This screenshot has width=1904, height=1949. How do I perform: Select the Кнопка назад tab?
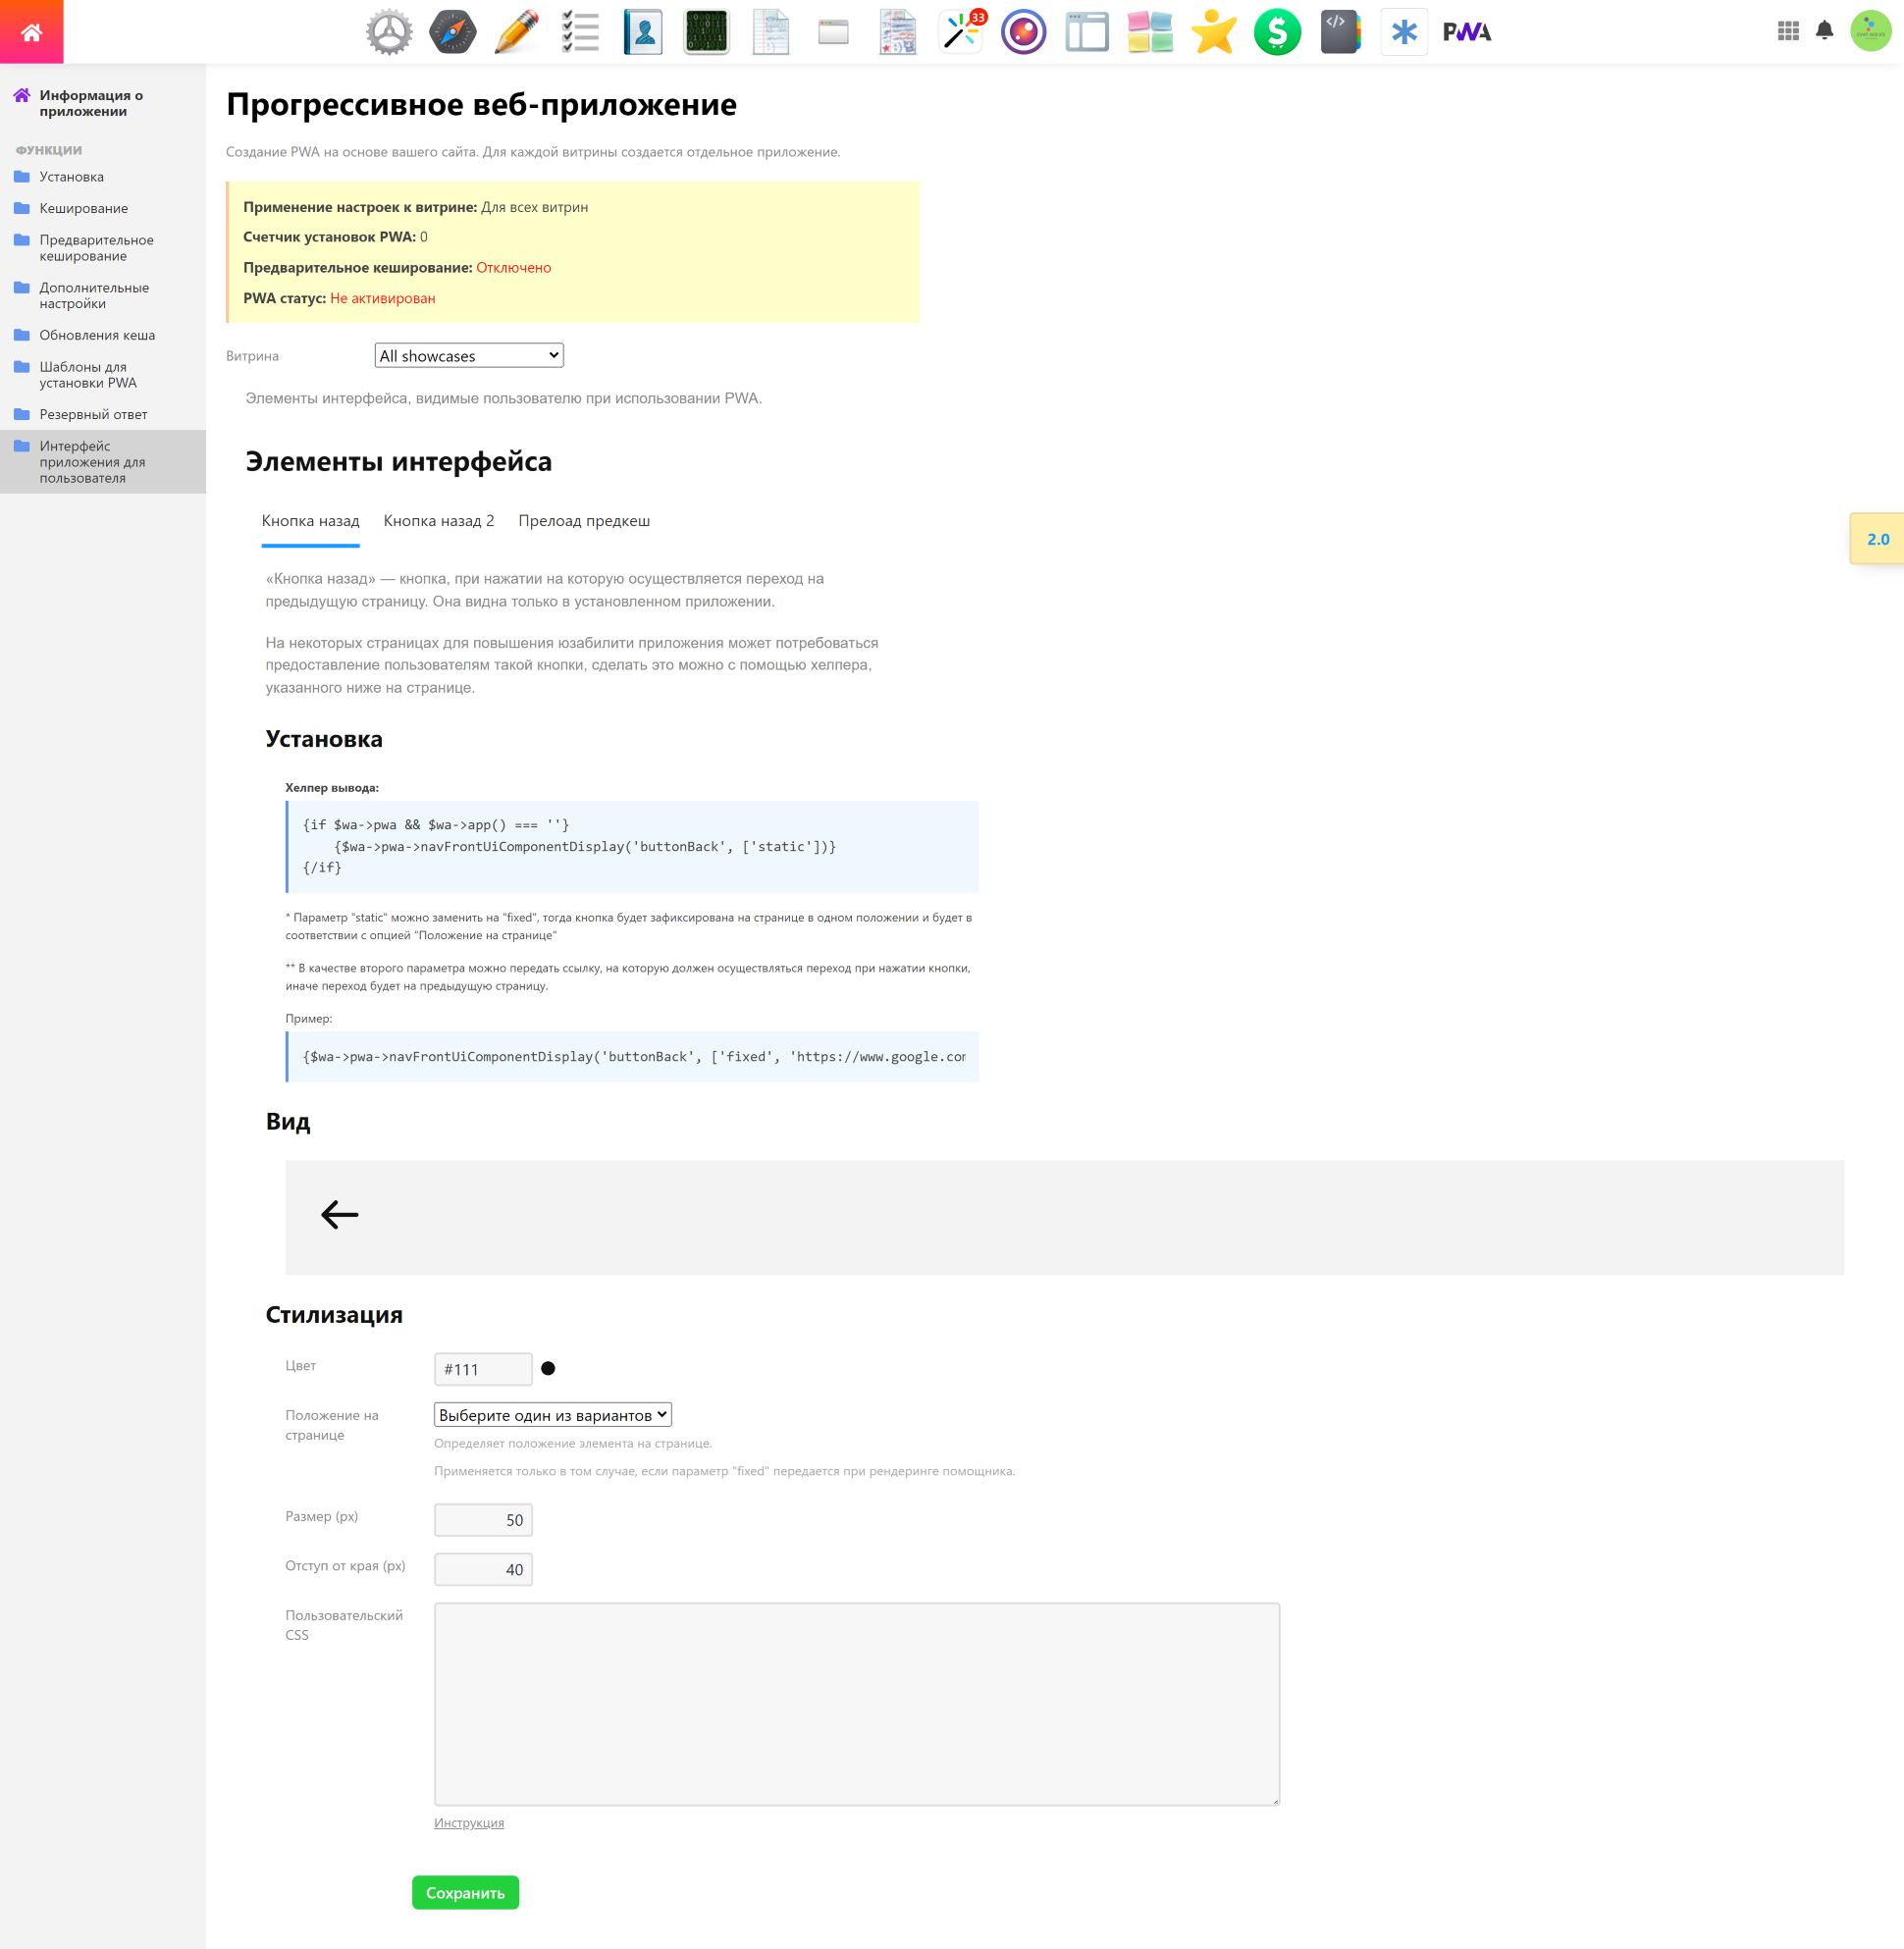click(310, 521)
